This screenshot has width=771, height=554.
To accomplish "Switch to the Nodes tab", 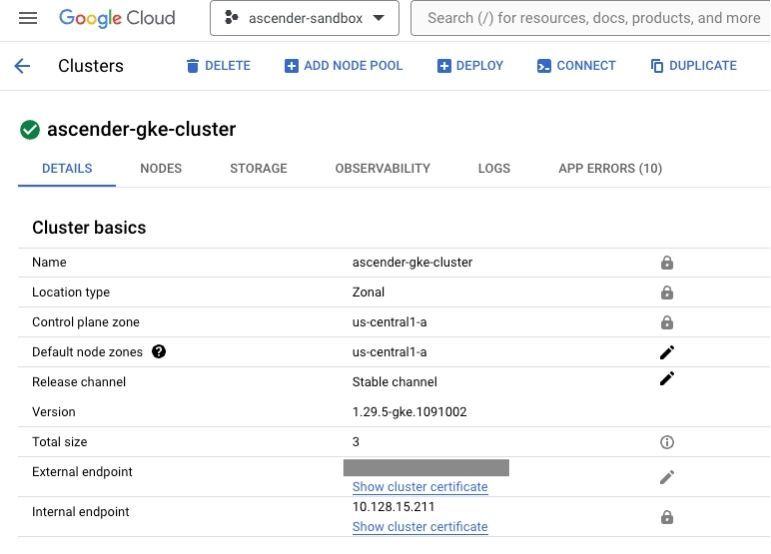I will click(x=161, y=168).
